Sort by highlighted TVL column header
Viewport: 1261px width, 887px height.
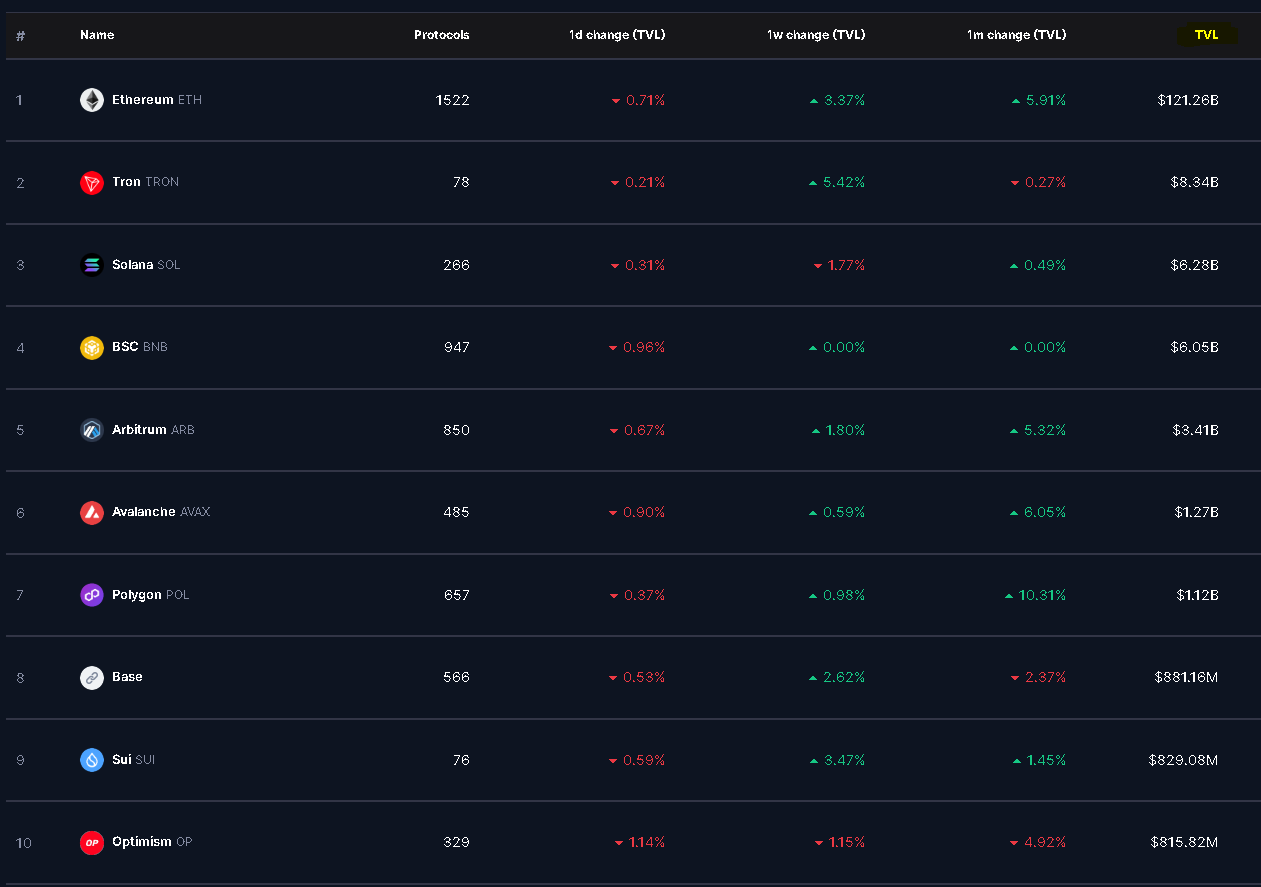pos(1207,35)
